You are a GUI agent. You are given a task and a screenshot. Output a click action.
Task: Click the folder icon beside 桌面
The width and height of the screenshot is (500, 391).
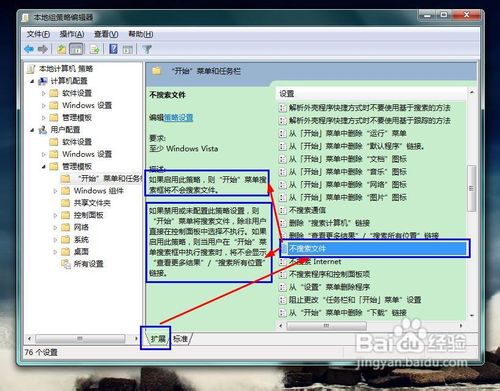point(66,252)
